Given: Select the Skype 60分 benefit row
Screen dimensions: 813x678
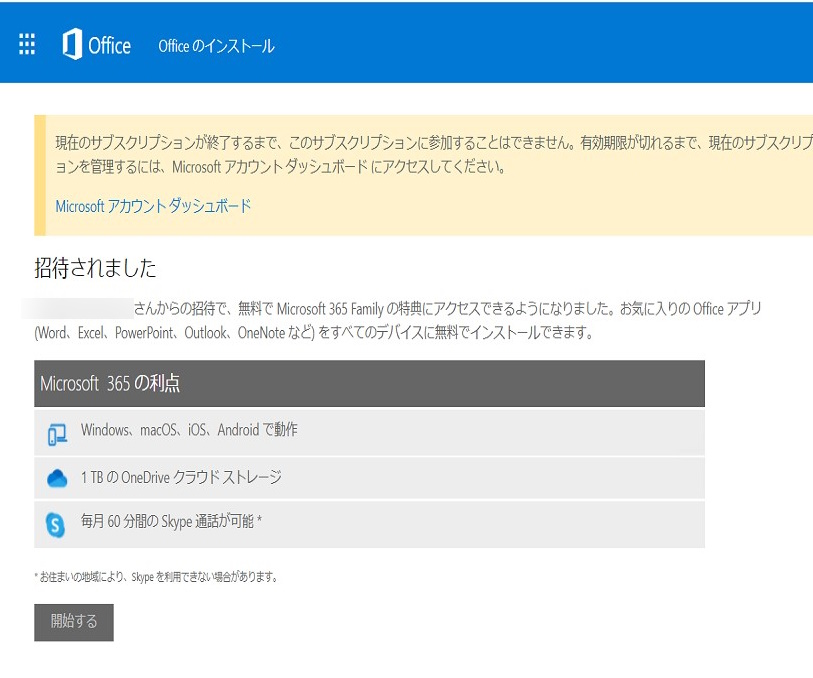Looking at the screenshot, I should (x=370, y=524).
